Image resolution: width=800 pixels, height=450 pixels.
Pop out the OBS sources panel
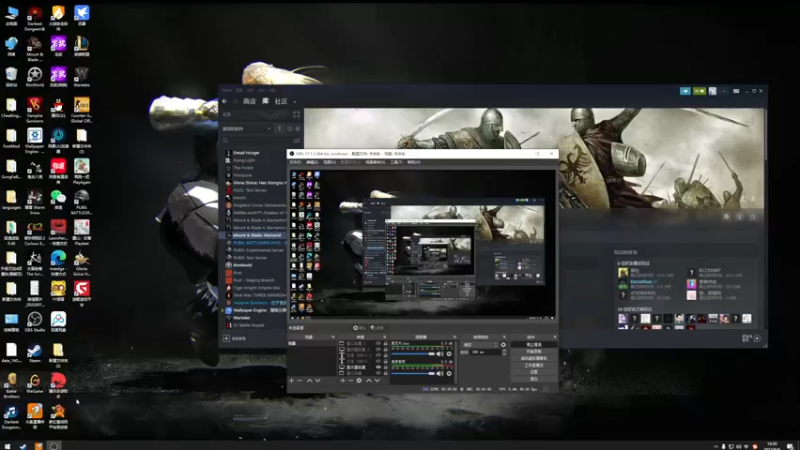tap(385, 337)
